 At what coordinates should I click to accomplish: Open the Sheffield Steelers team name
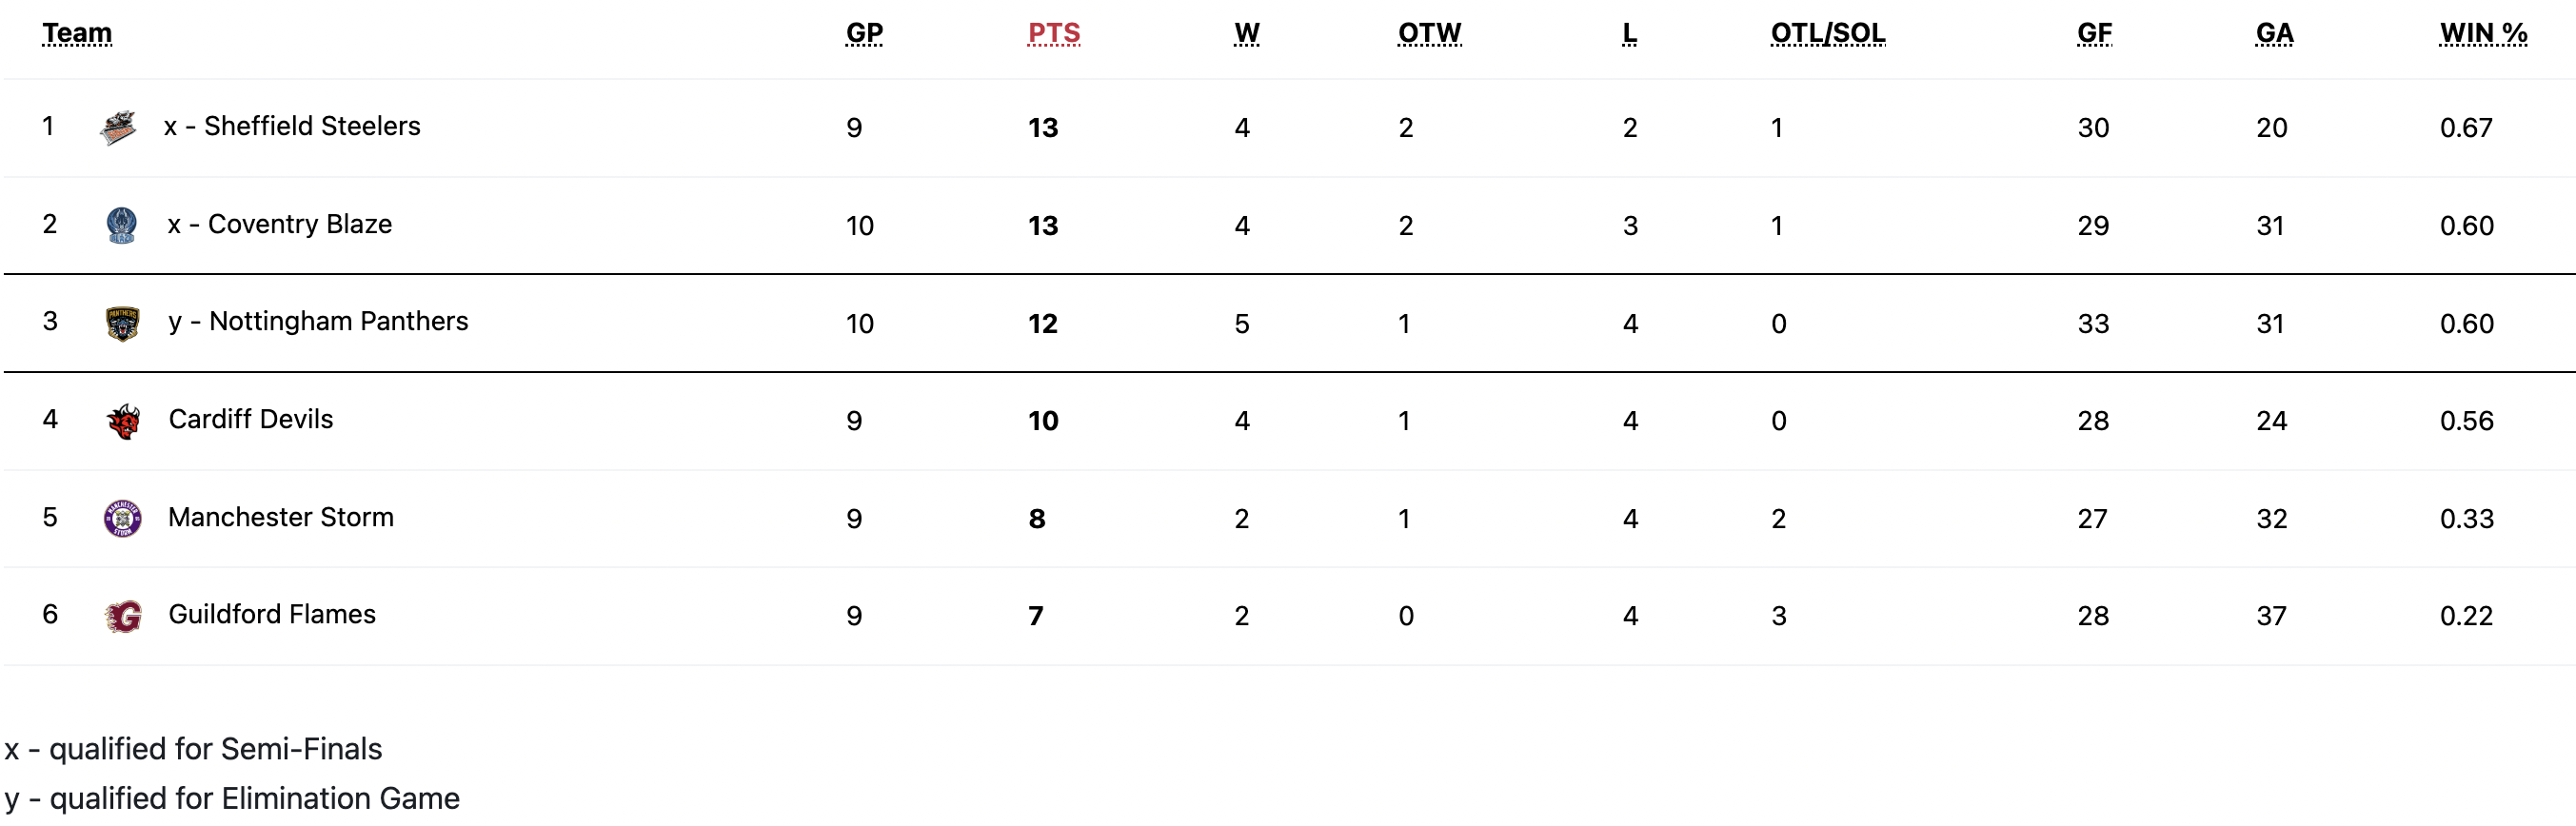click(311, 126)
